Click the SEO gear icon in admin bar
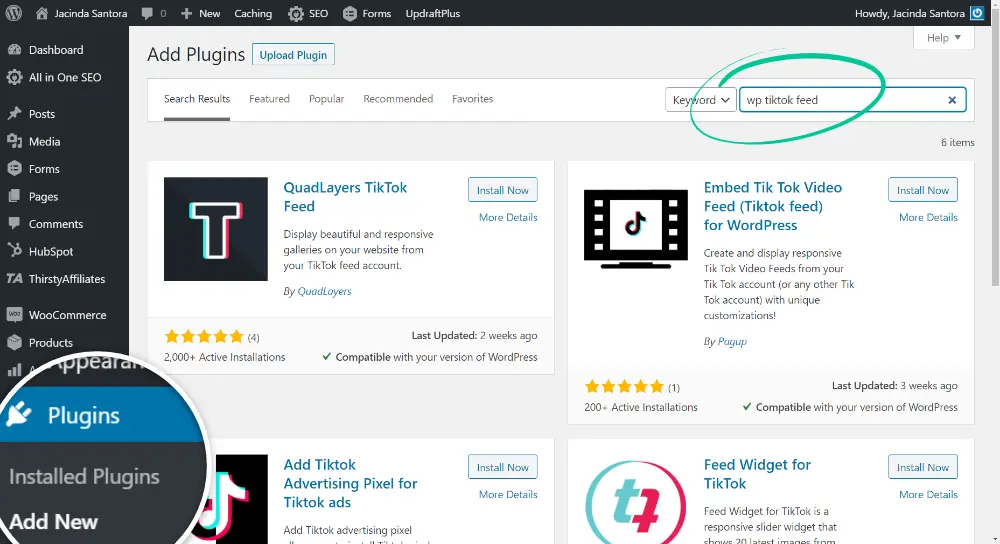The image size is (1000, 544). (x=296, y=13)
